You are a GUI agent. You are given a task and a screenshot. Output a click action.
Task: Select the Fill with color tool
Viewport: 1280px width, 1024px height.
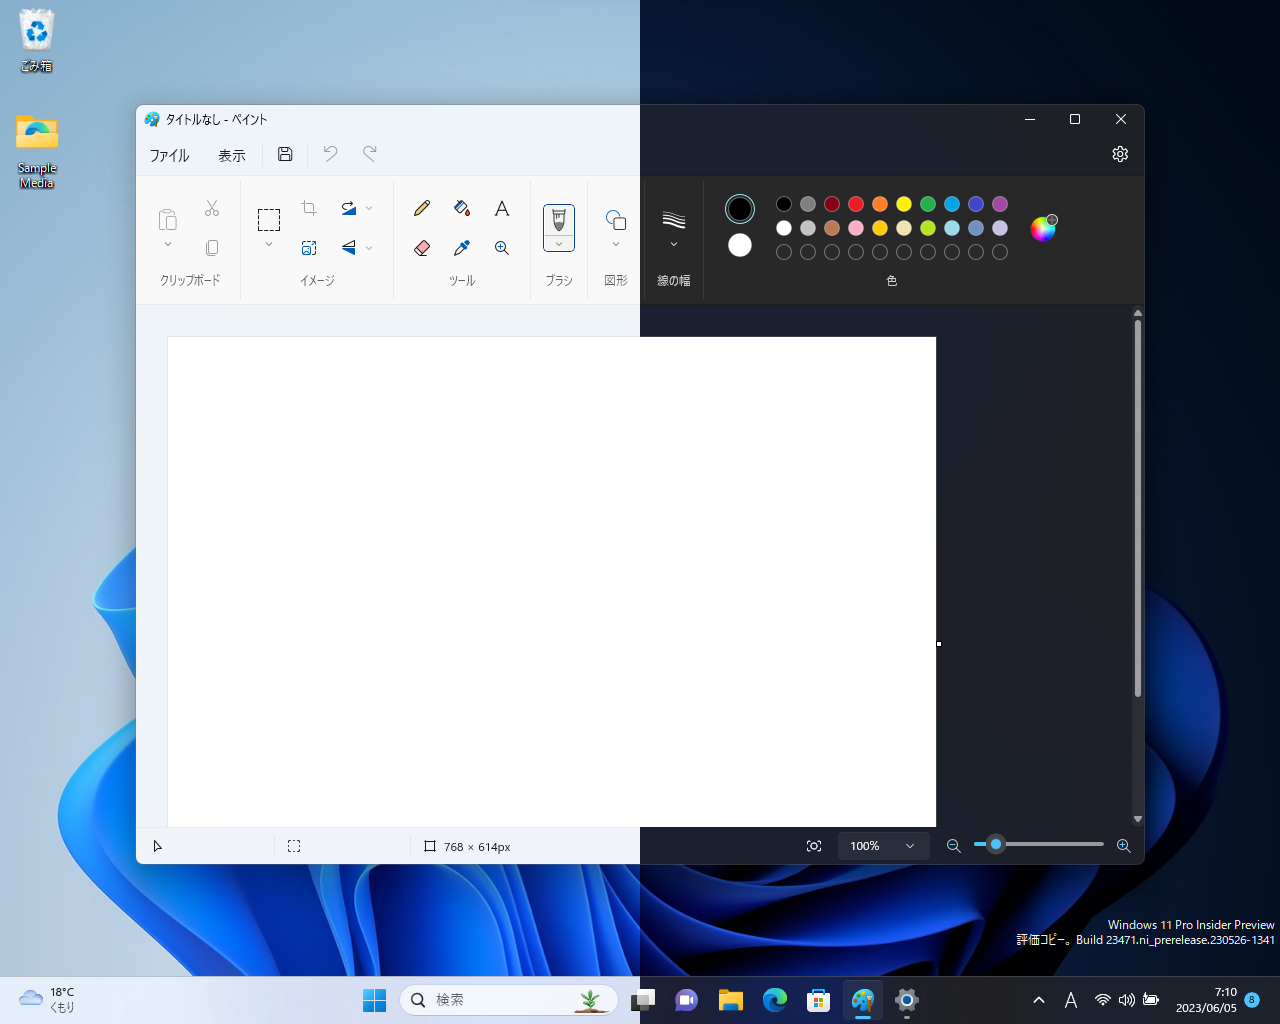click(x=461, y=208)
